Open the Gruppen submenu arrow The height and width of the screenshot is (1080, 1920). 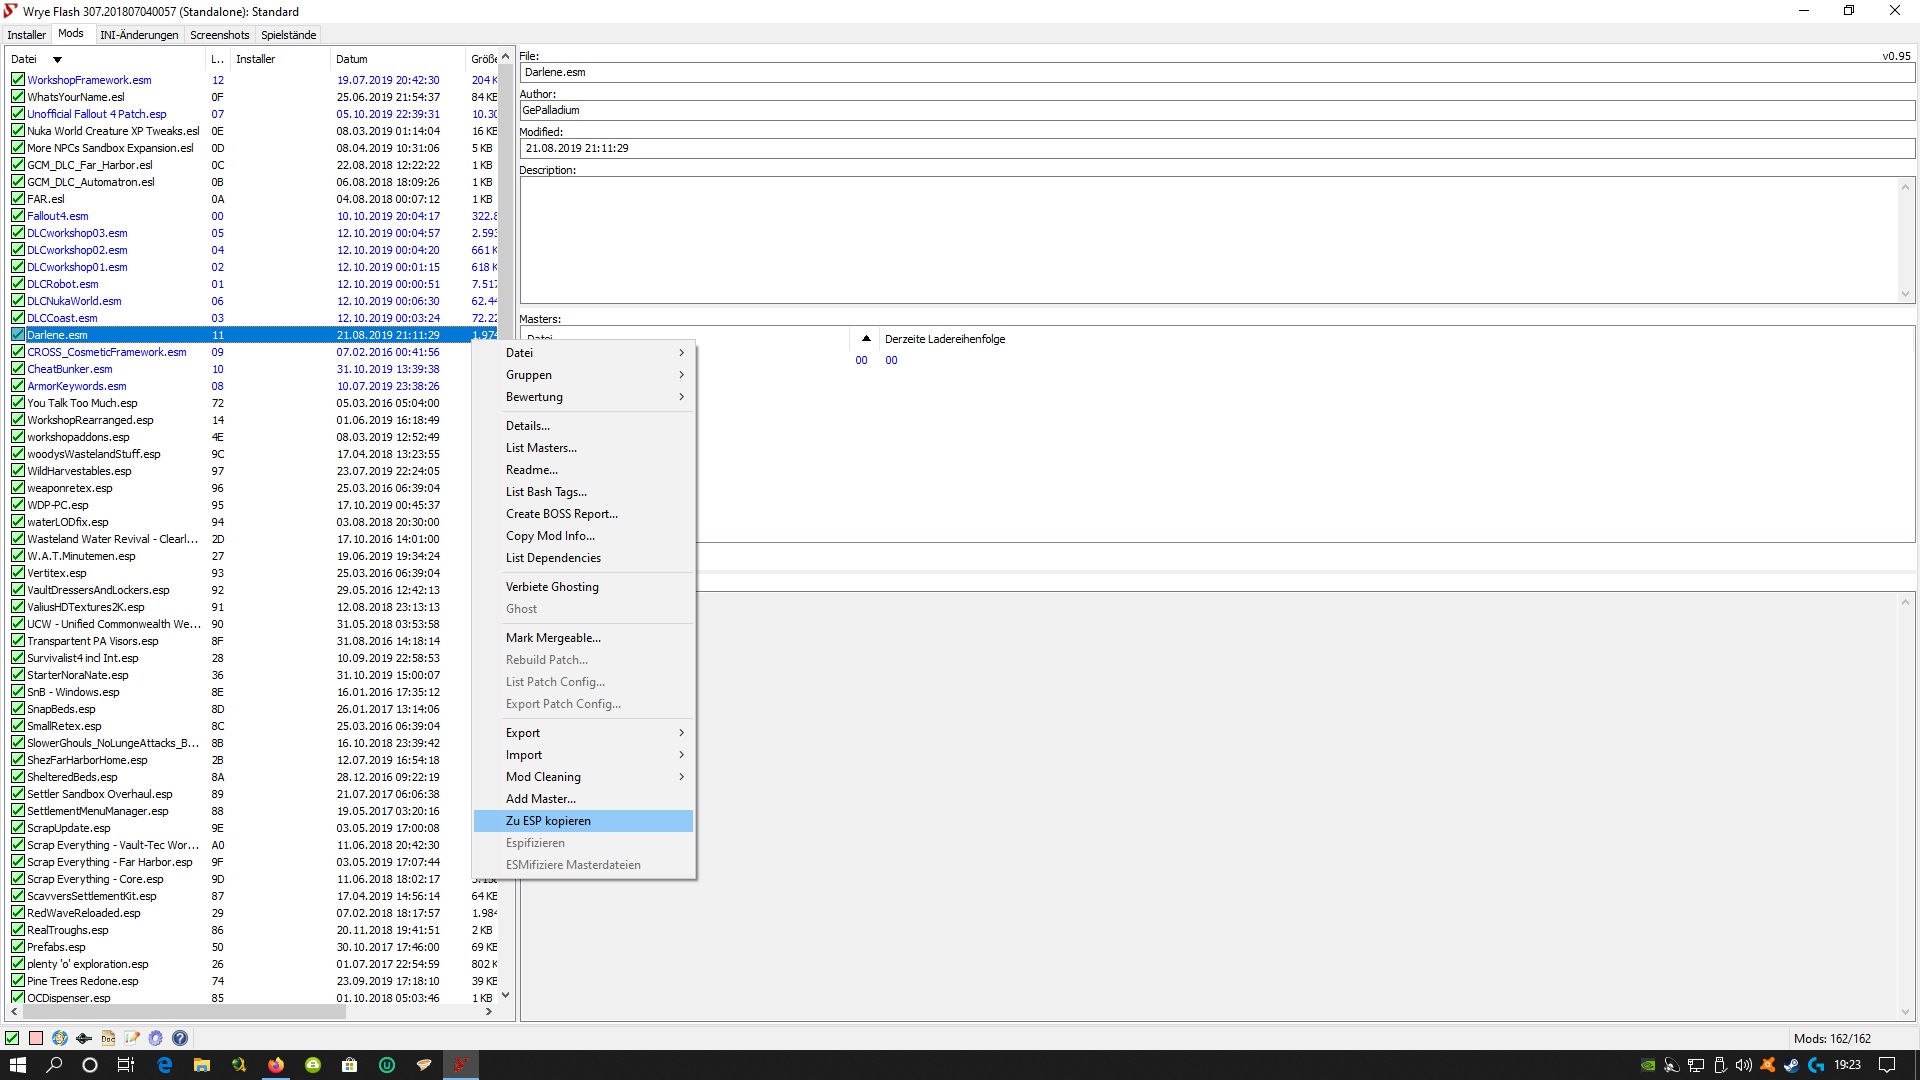681,375
